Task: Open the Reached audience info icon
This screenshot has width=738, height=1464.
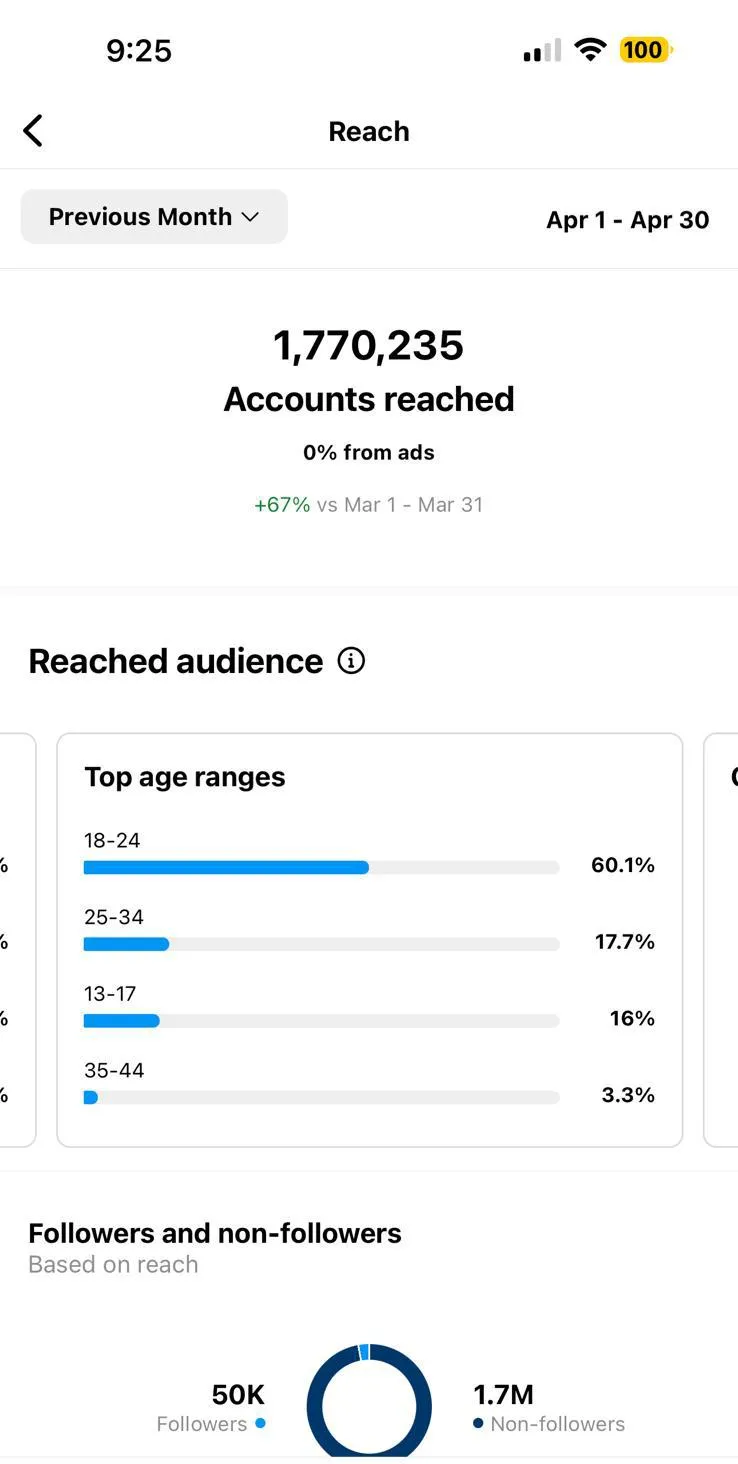Action: (x=350, y=660)
